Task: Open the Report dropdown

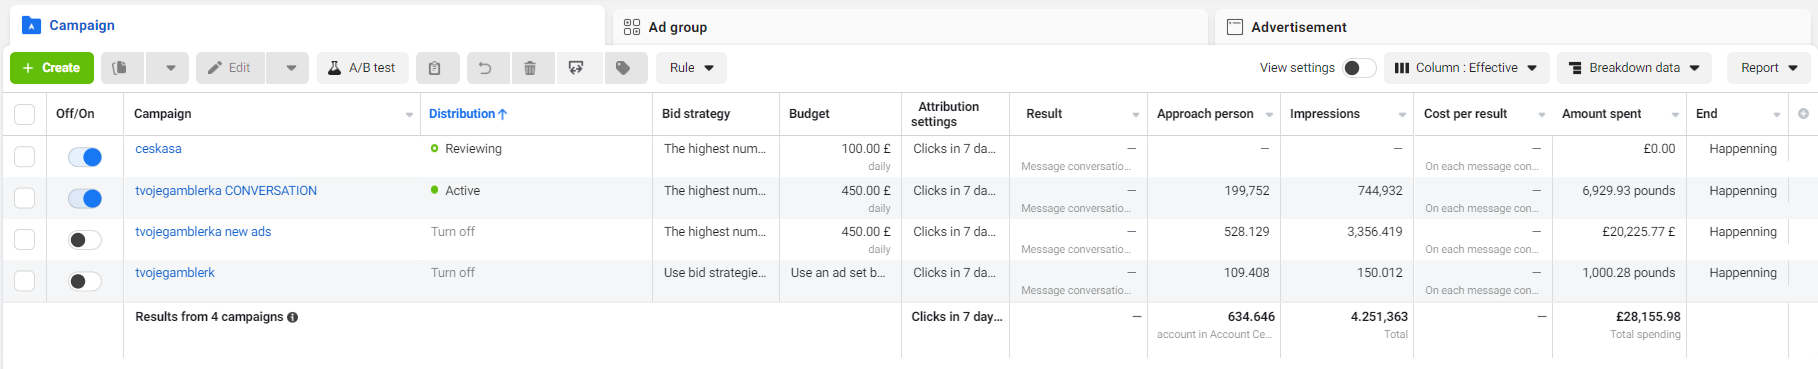Action: (x=1769, y=68)
